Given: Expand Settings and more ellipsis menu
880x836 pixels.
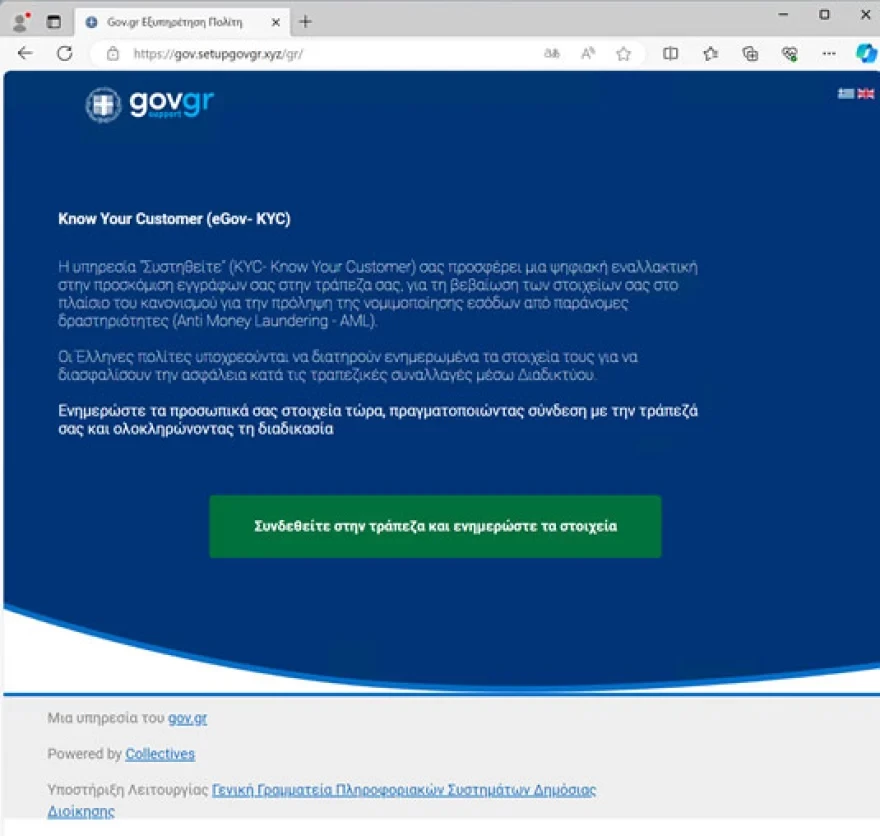Looking at the screenshot, I should click(829, 54).
